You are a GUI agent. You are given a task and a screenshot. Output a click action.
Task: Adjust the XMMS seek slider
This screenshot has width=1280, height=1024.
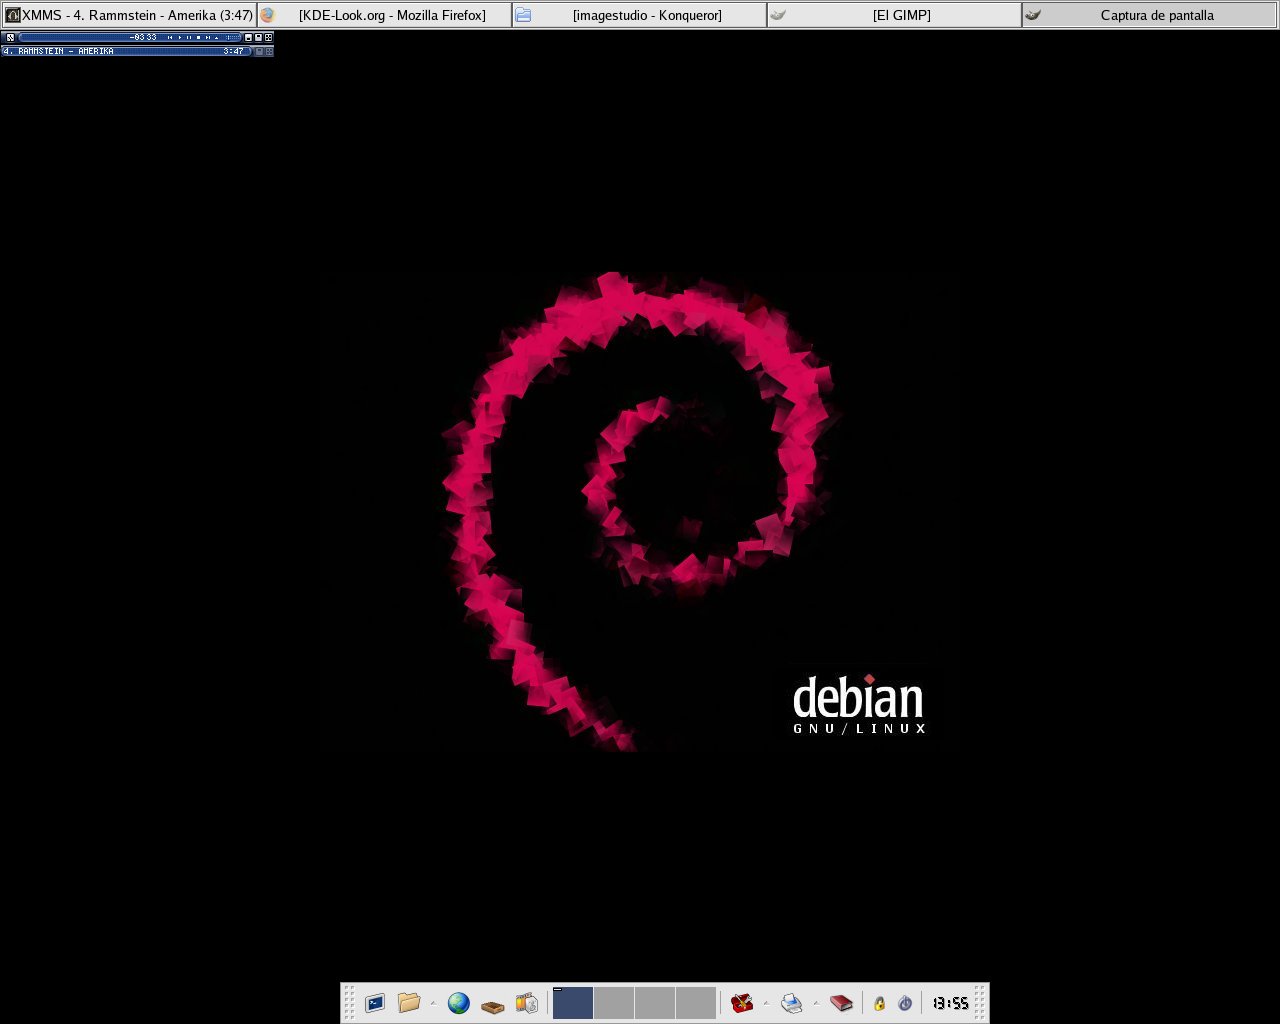coord(233,38)
